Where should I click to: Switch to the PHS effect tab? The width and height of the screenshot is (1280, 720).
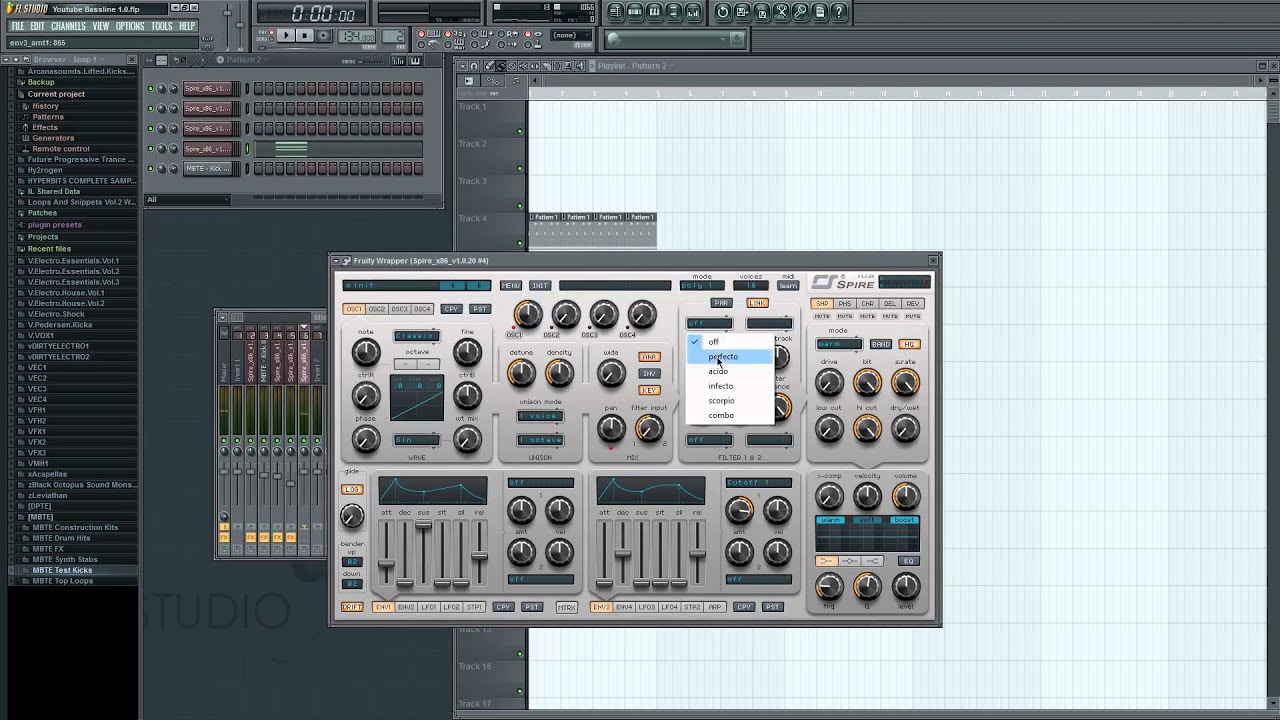tap(845, 304)
